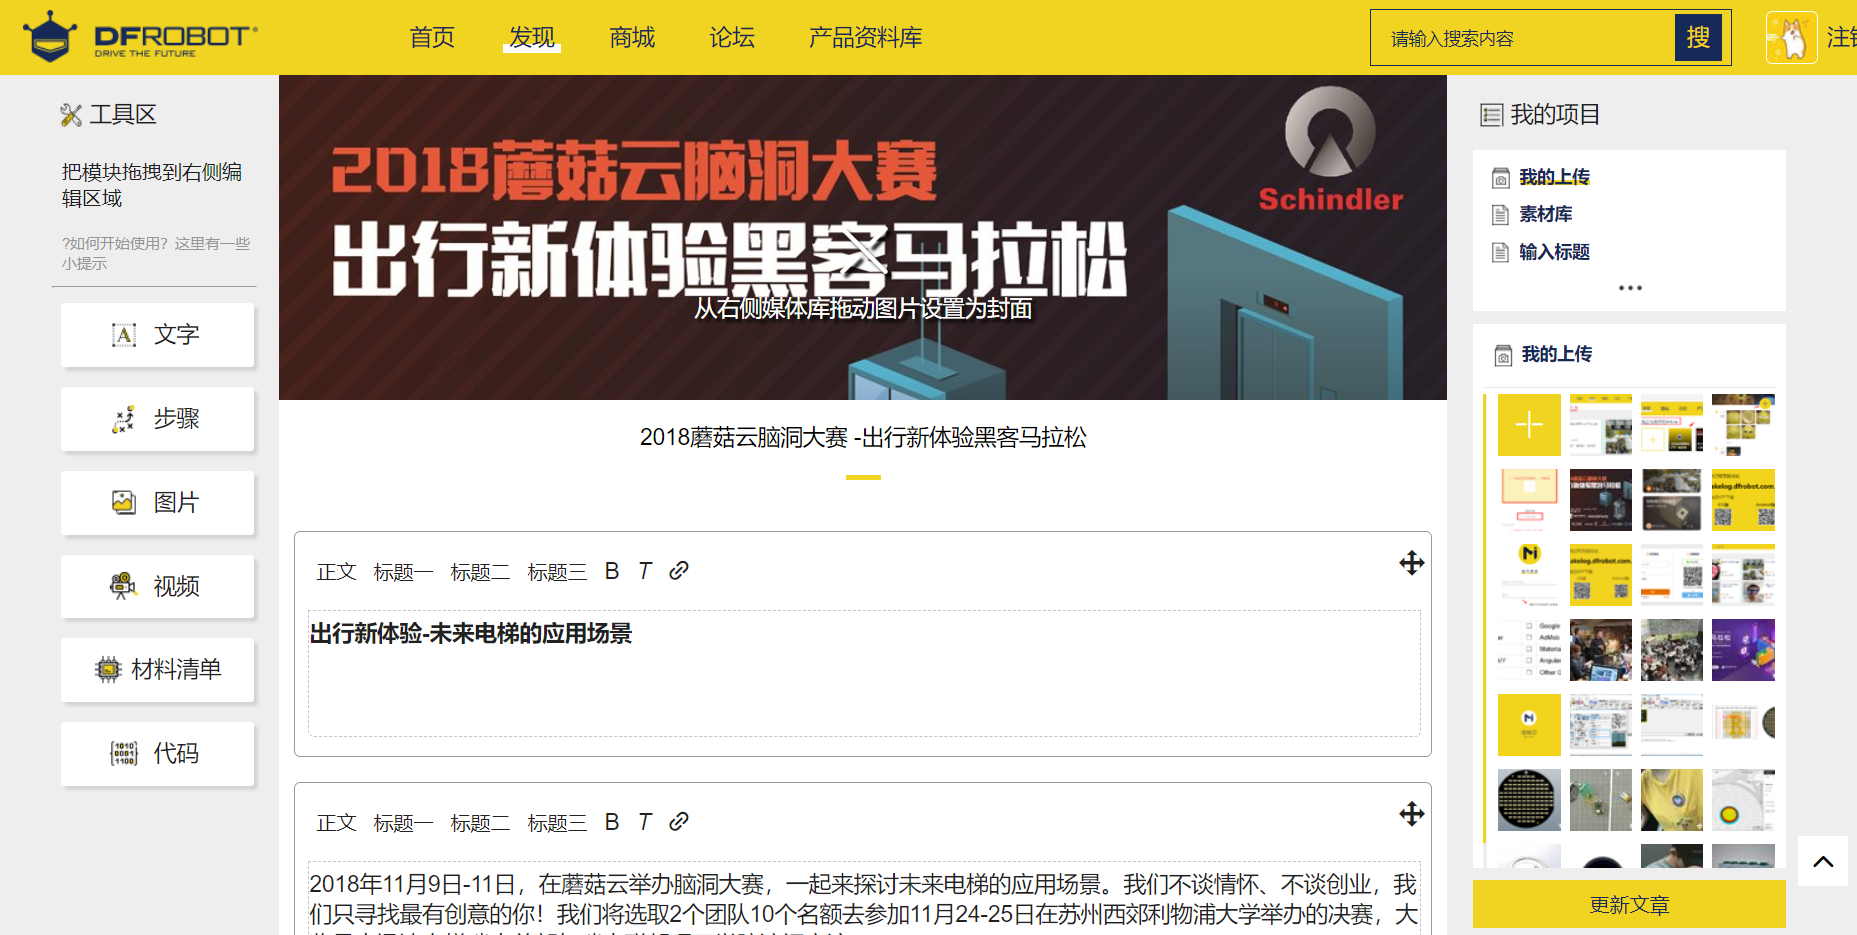Open the 如何开始使用 tips link
The width and height of the screenshot is (1857, 935).
(156, 253)
